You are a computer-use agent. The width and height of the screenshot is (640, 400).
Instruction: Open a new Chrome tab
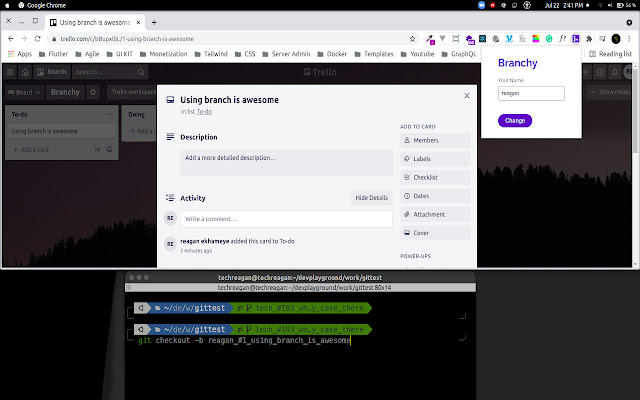(154, 21)
